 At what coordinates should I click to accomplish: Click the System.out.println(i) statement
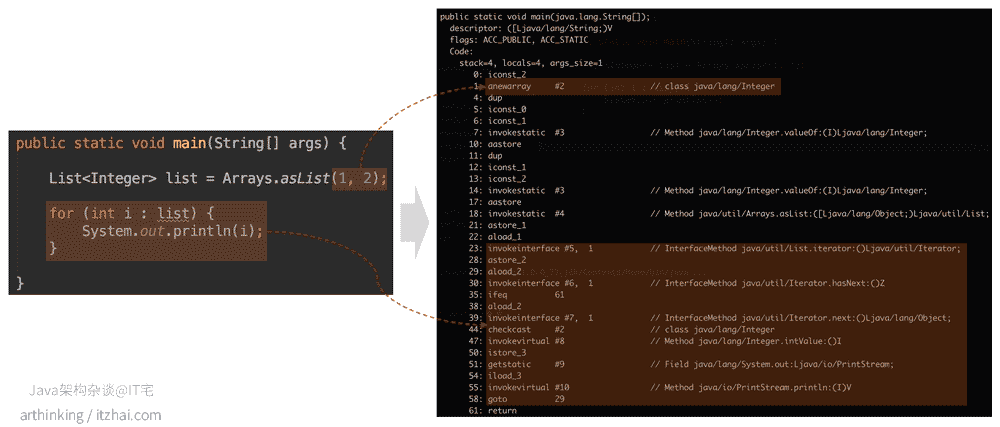[172, 231]
